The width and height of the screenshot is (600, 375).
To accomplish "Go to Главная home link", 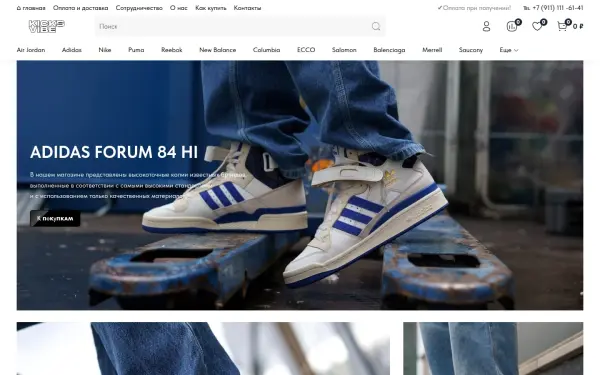I will coord(31,8).
